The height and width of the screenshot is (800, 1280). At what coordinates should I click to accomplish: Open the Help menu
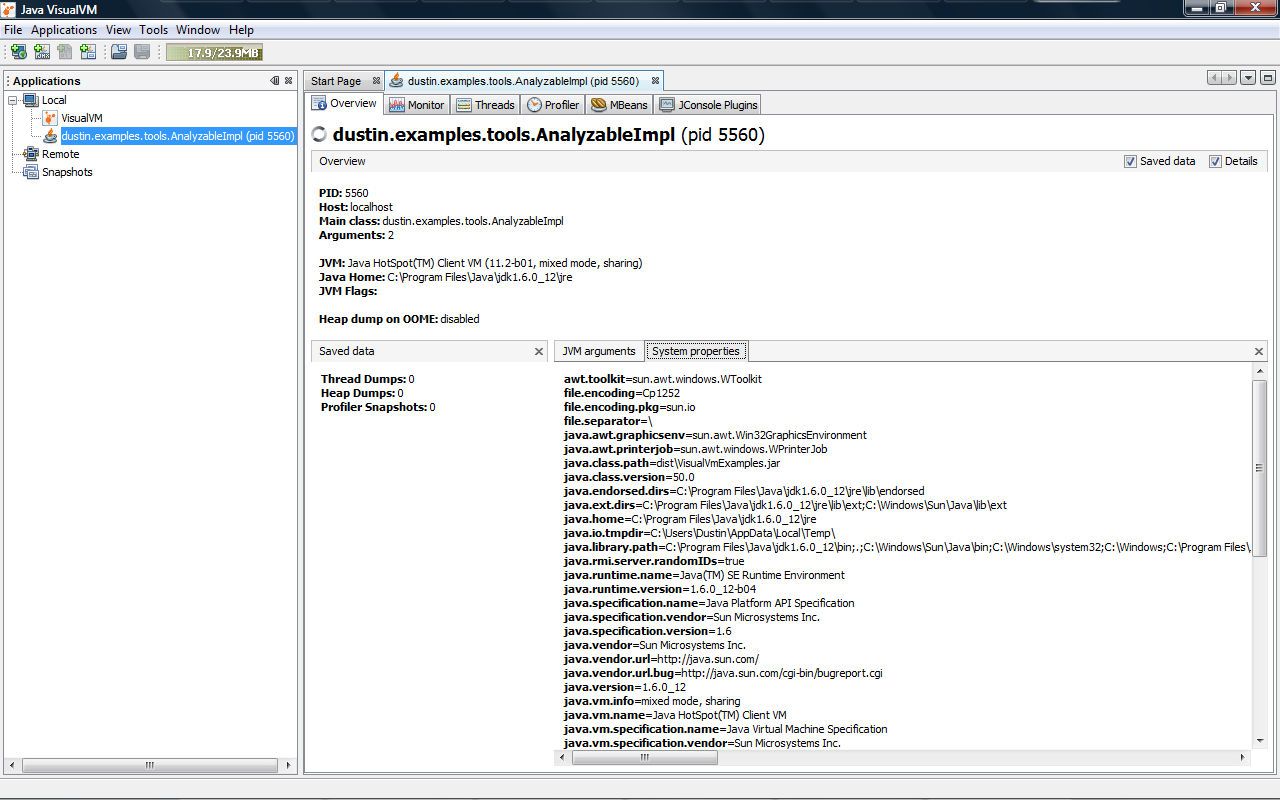[x=241, y=30]
